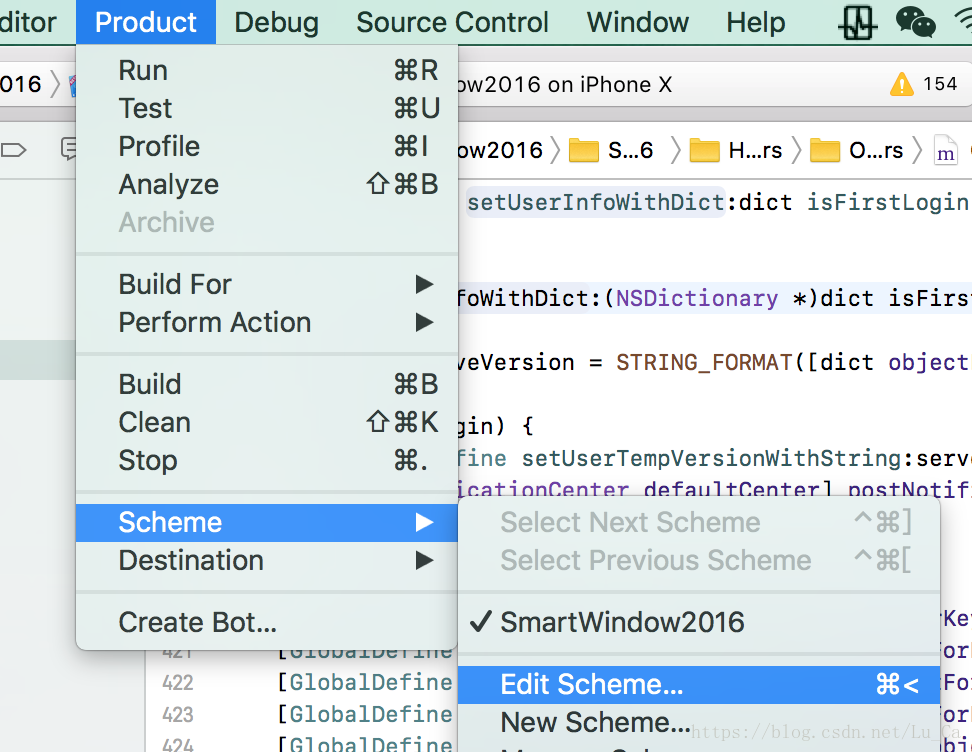Click Analyze in the Product menu

(x=168, y=184)
